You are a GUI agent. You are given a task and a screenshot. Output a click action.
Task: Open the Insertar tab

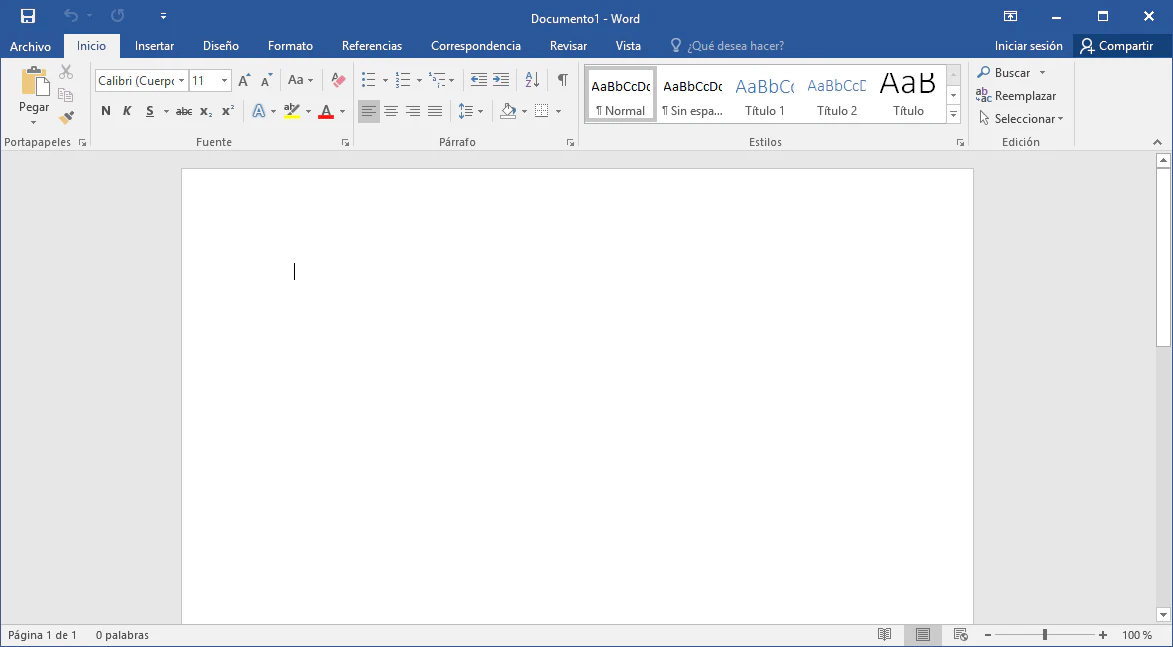[x=154, y=46]
